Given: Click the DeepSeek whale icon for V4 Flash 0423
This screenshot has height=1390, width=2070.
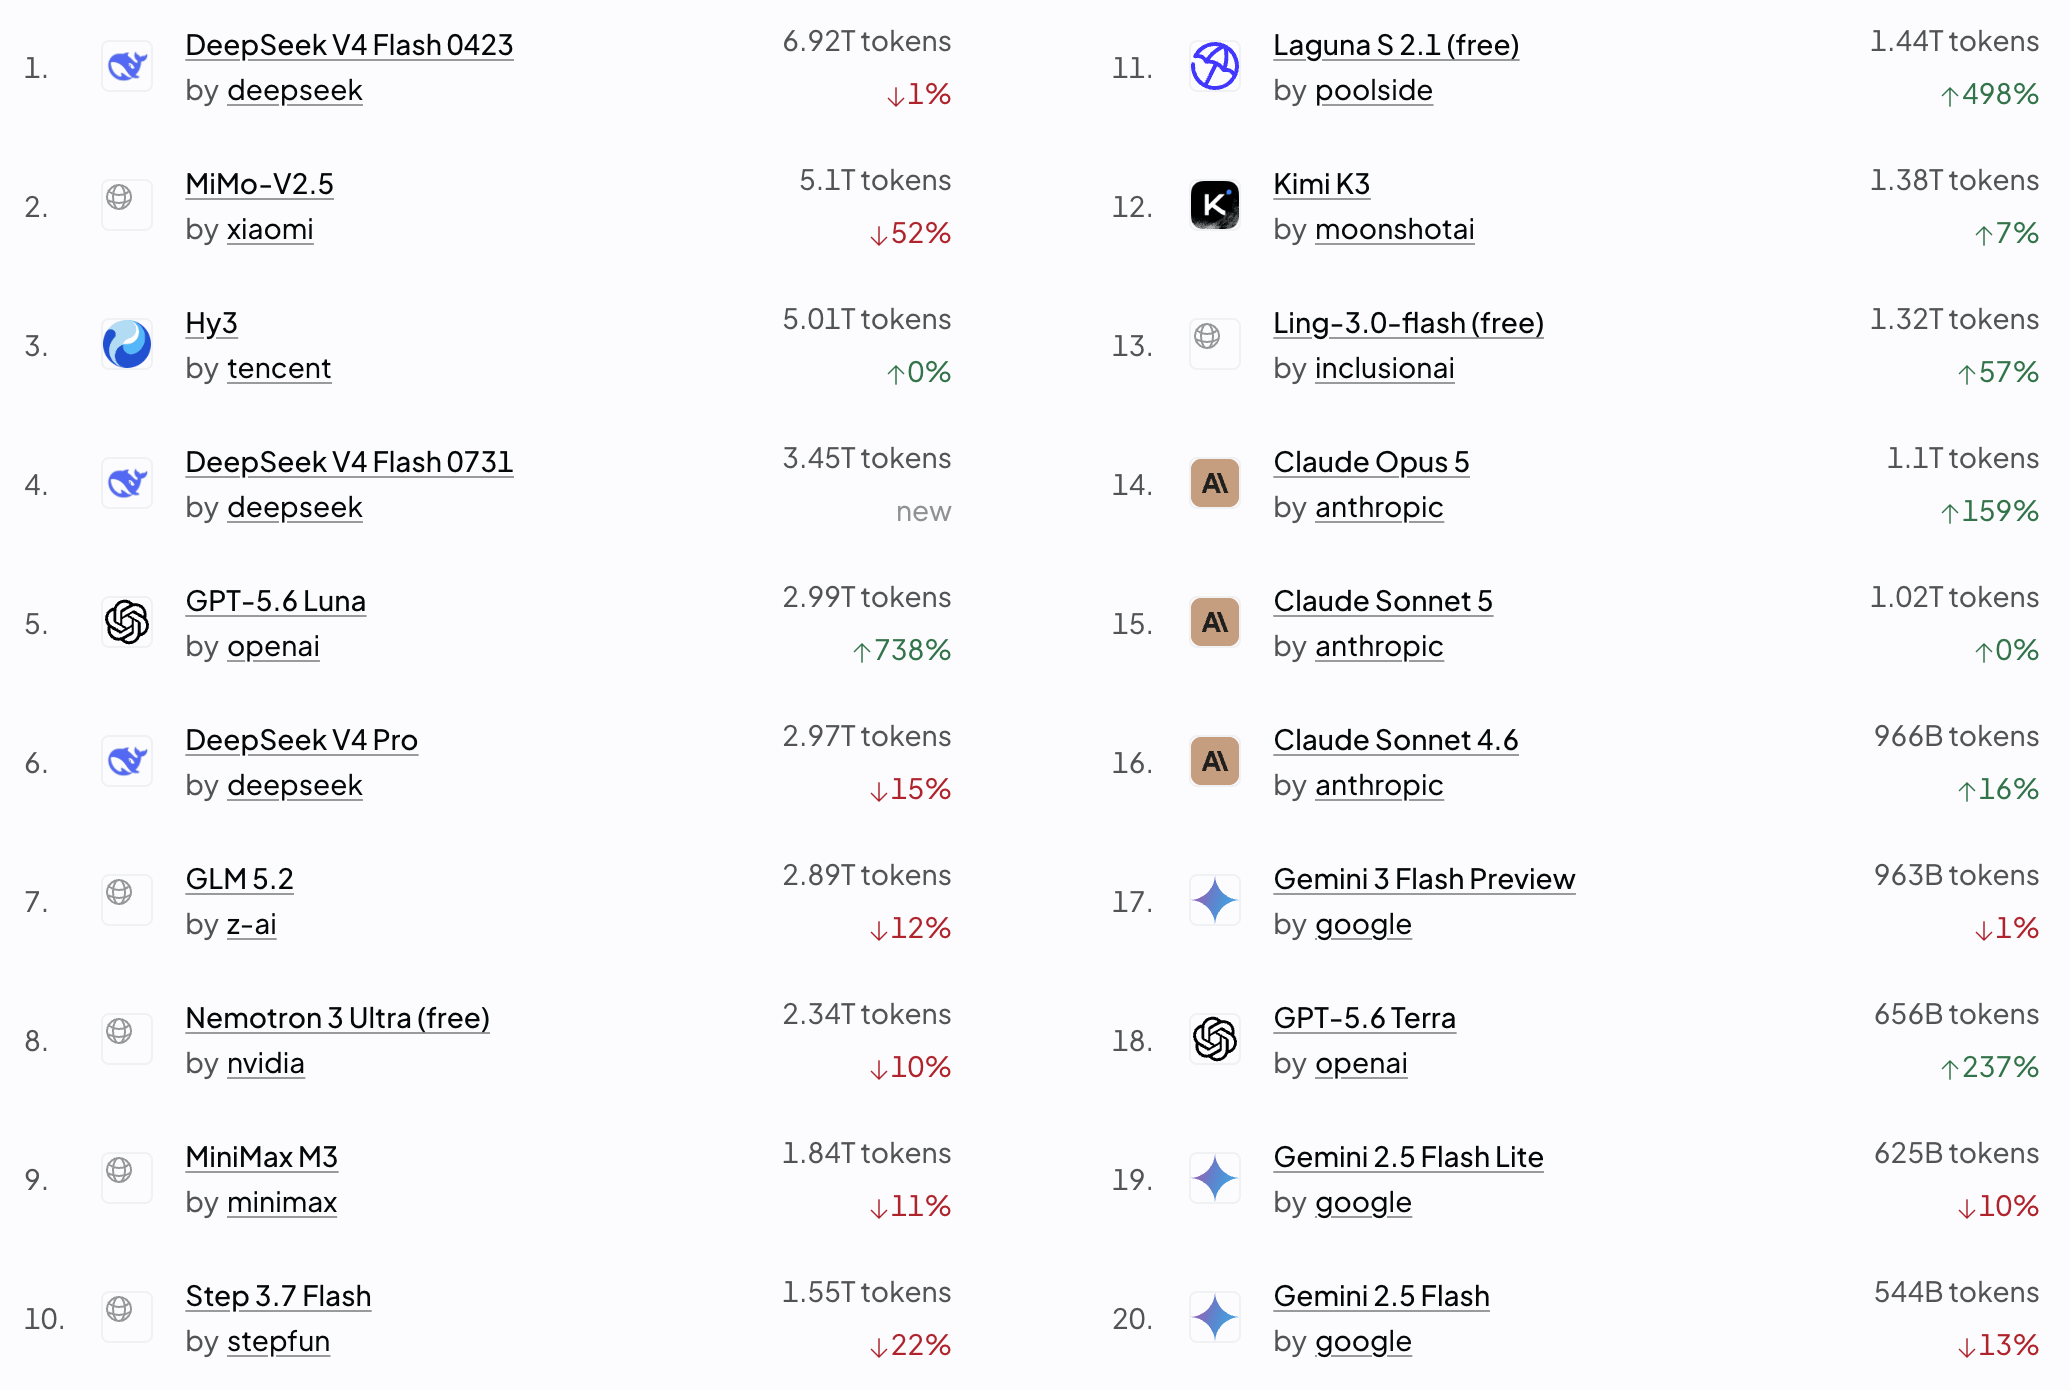Looking at the screenshot, I should (x=127, y=67).
